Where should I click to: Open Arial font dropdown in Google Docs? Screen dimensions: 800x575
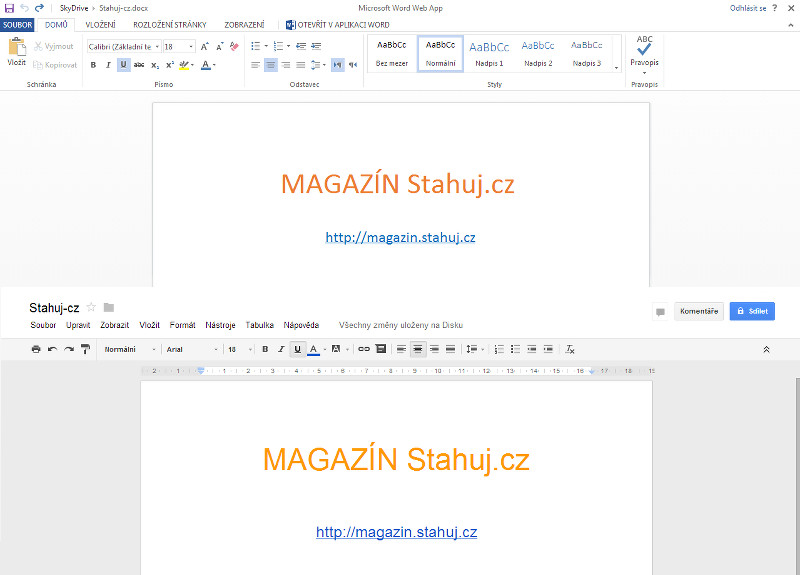(x=192, y=349)
